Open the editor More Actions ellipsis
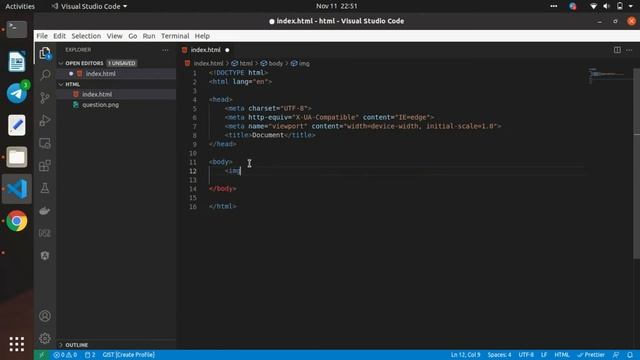This screenshot has width=640, height=360. click(629, 50)
